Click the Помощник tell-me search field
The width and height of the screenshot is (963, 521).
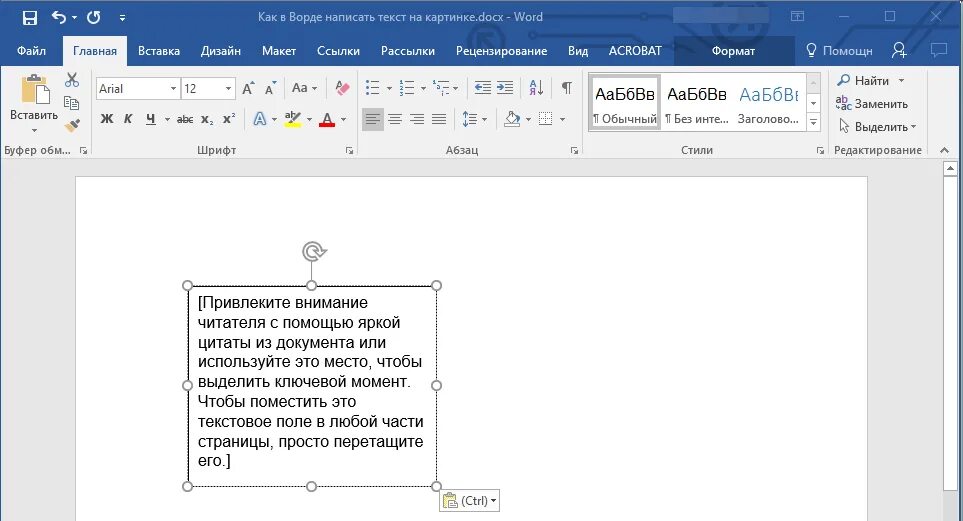click(839, 51)
